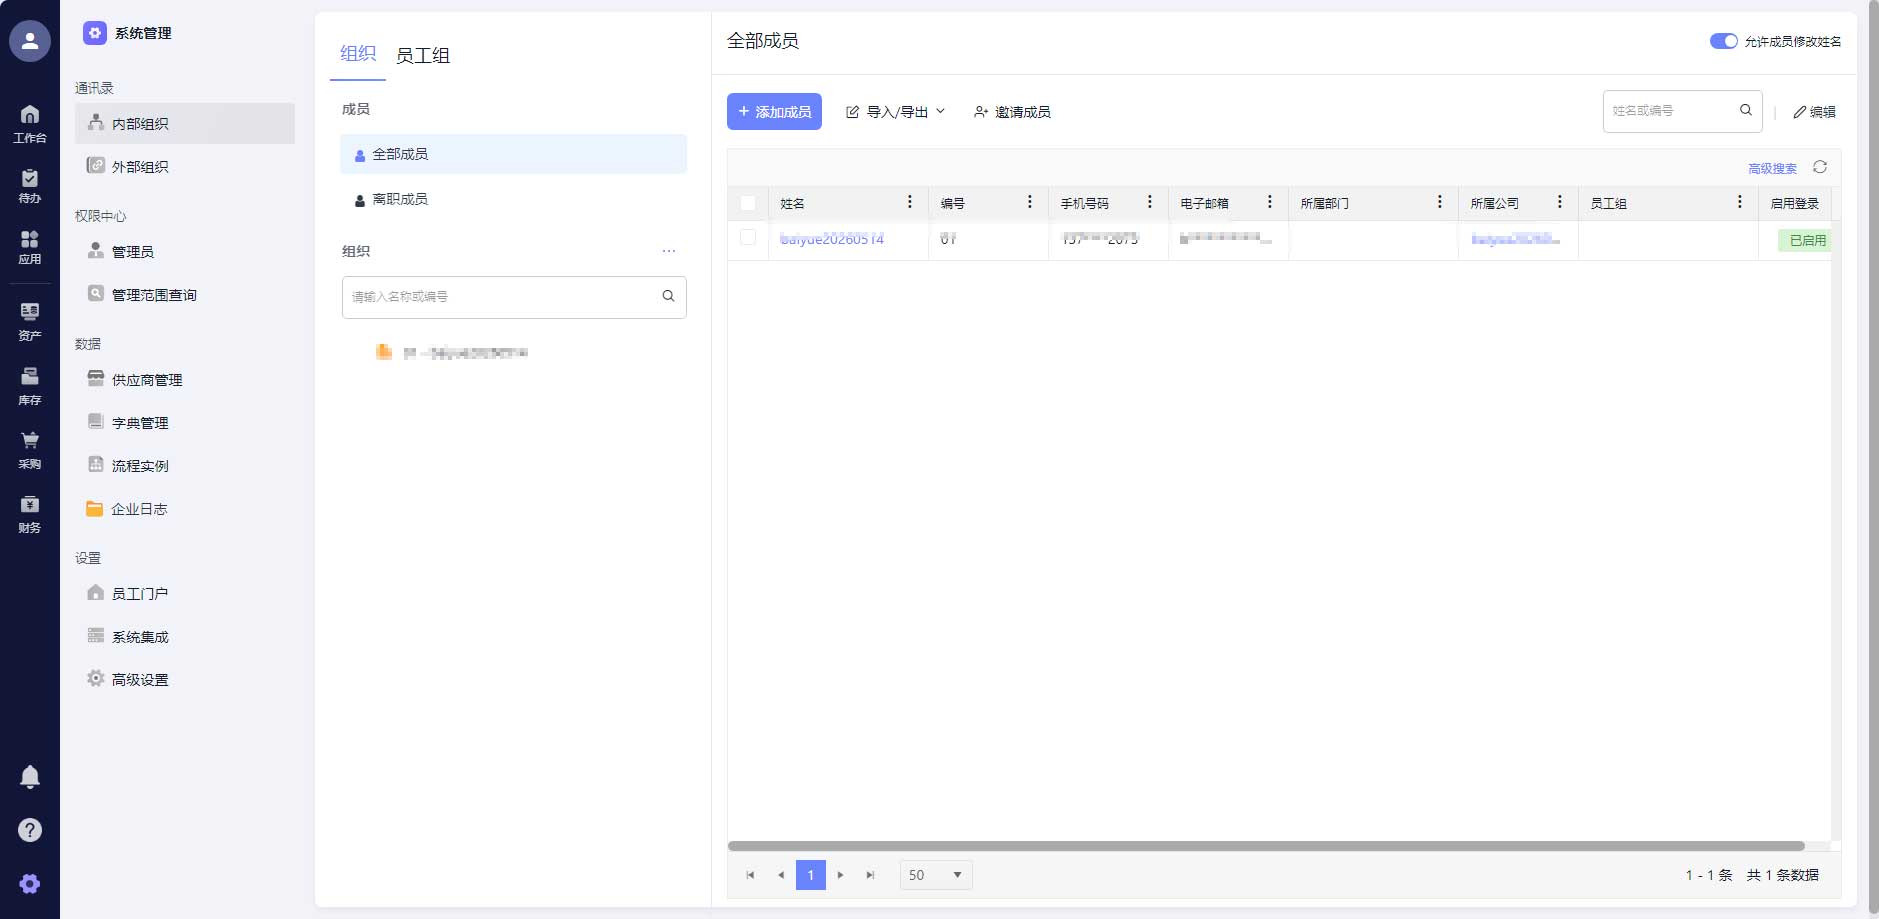The image size is (1879, 919).
Task: Open 库存 in left rail
Action: pyautogui.click(x=30, y=387)
